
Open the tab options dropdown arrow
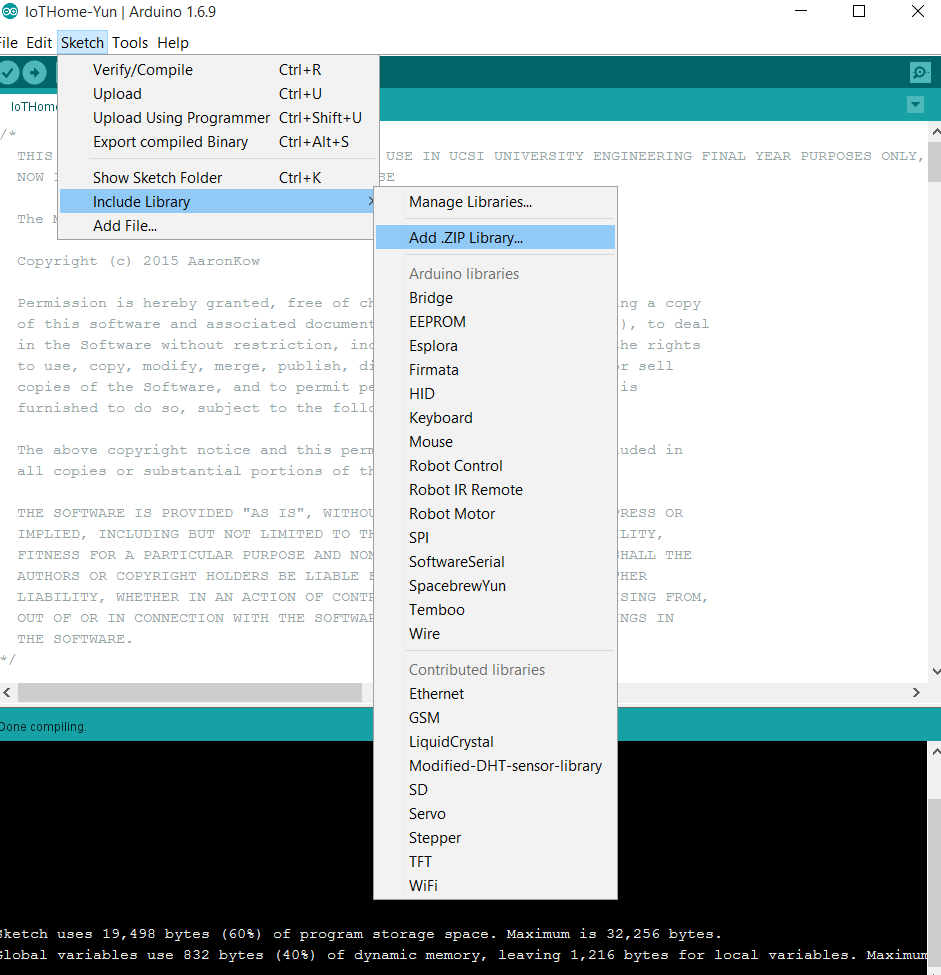[915, 104]
